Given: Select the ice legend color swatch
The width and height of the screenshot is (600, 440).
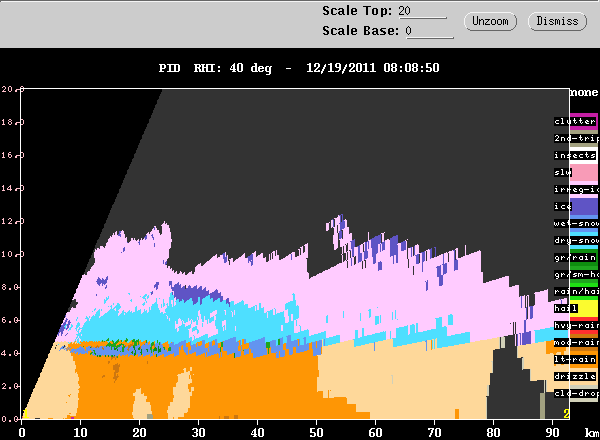Looking at the screenshot, I should click(x=584, y=207).
